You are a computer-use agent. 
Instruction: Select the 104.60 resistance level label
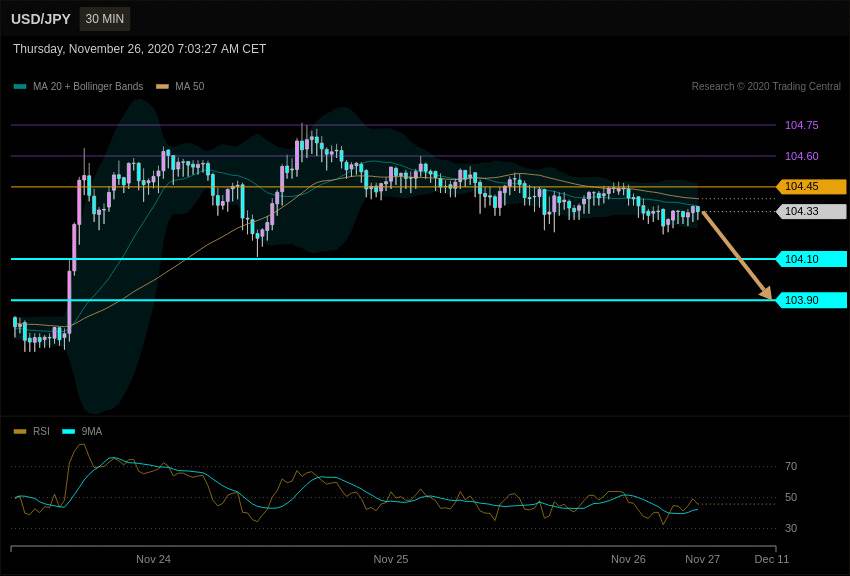pyautogui.click(x=801, y=156)
